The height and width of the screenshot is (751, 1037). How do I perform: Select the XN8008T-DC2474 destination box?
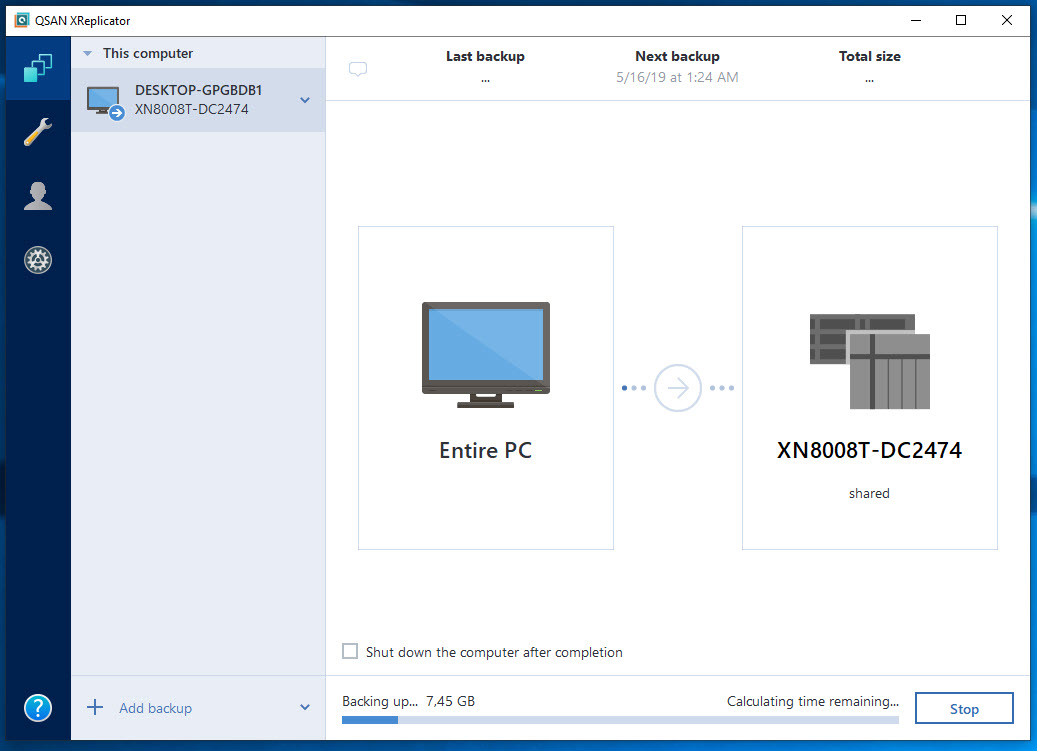tap(870, 388)
